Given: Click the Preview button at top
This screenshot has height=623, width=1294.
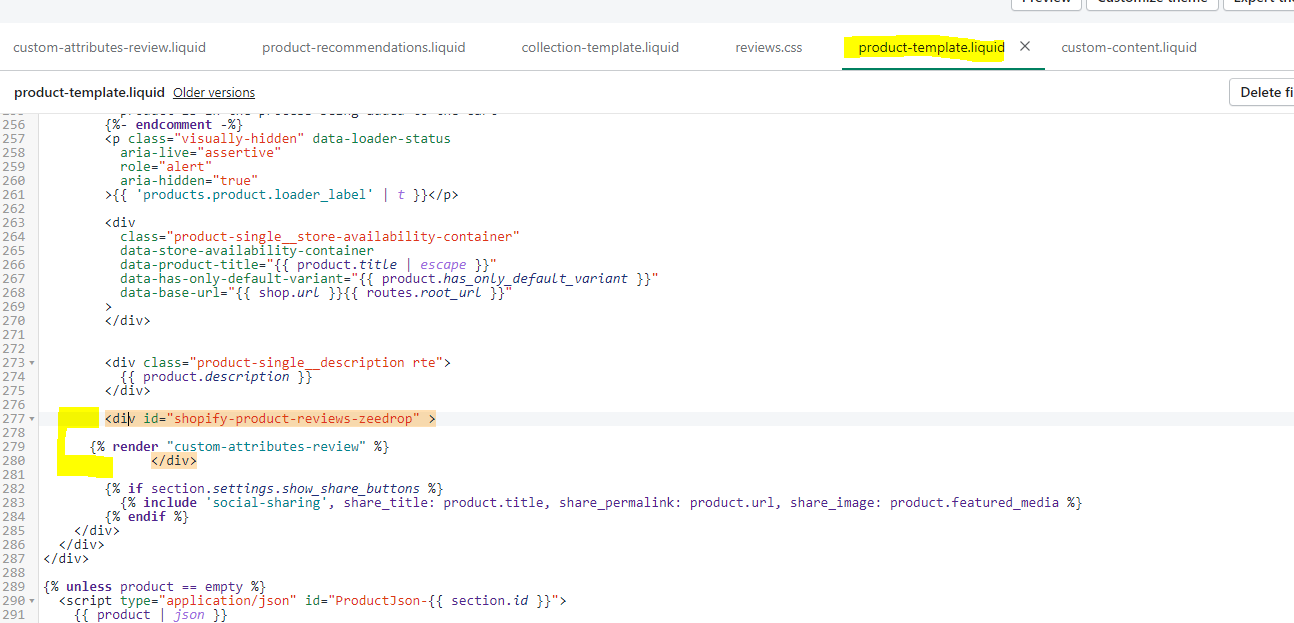Looking at the screenshot, I should tap(1046, 3).
